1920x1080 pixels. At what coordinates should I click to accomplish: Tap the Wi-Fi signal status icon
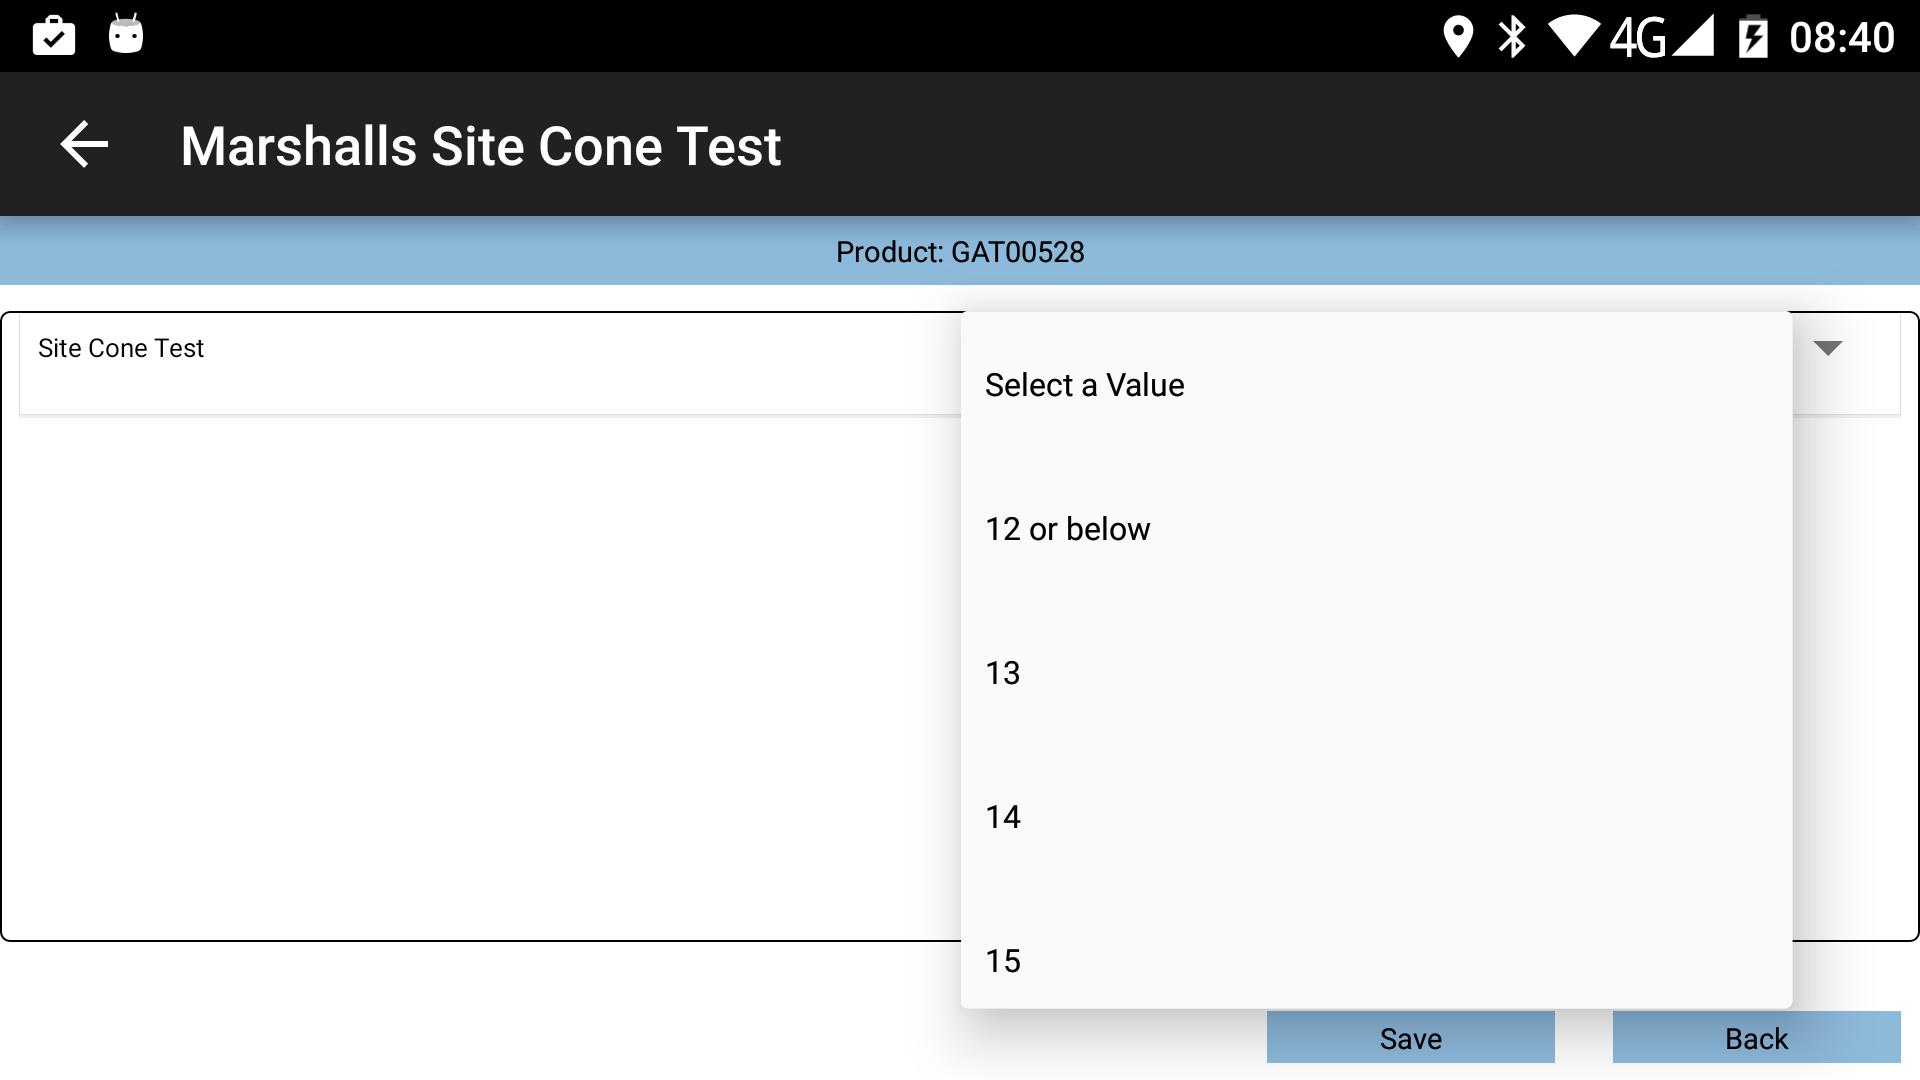1574,36
